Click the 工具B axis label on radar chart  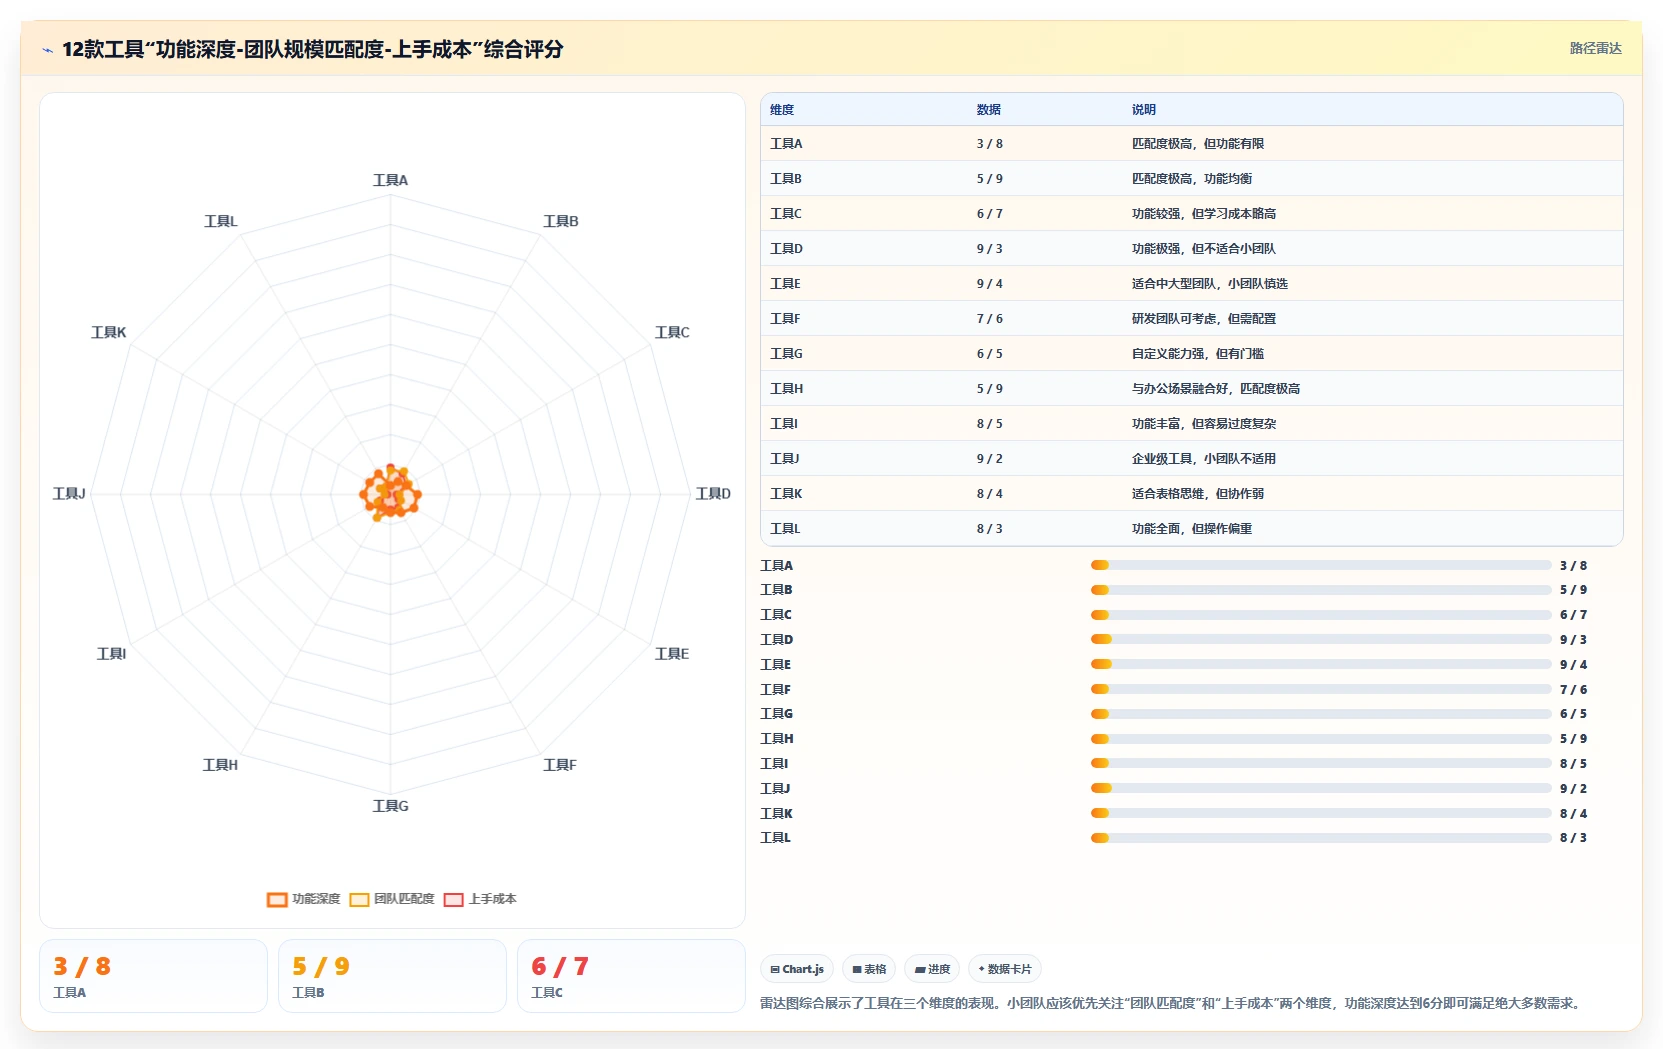[561, 222]
